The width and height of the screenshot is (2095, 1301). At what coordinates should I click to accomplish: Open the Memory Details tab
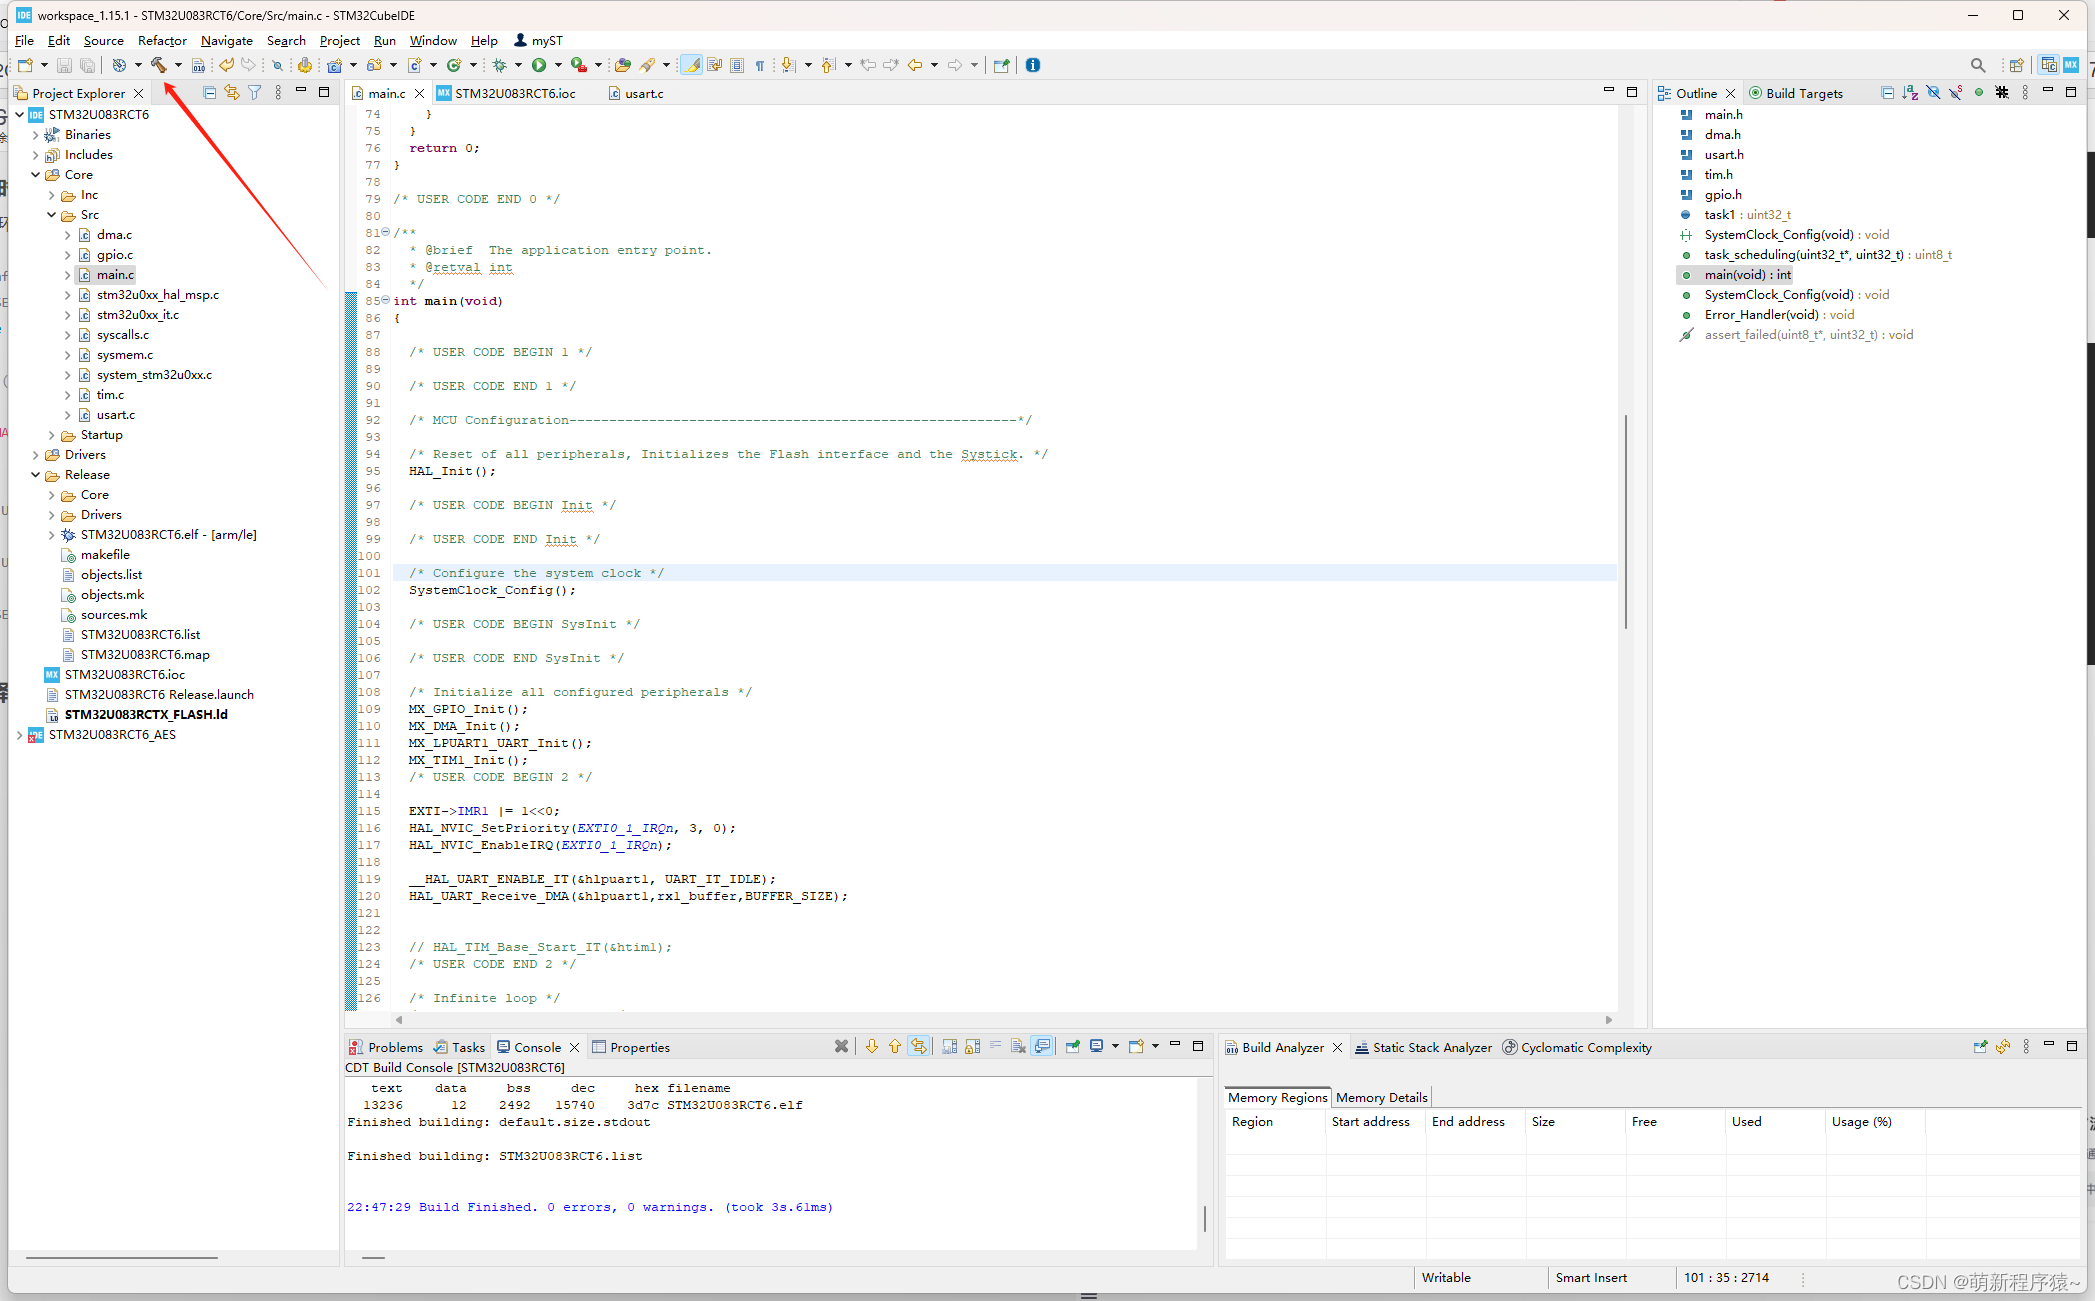1381,1097
